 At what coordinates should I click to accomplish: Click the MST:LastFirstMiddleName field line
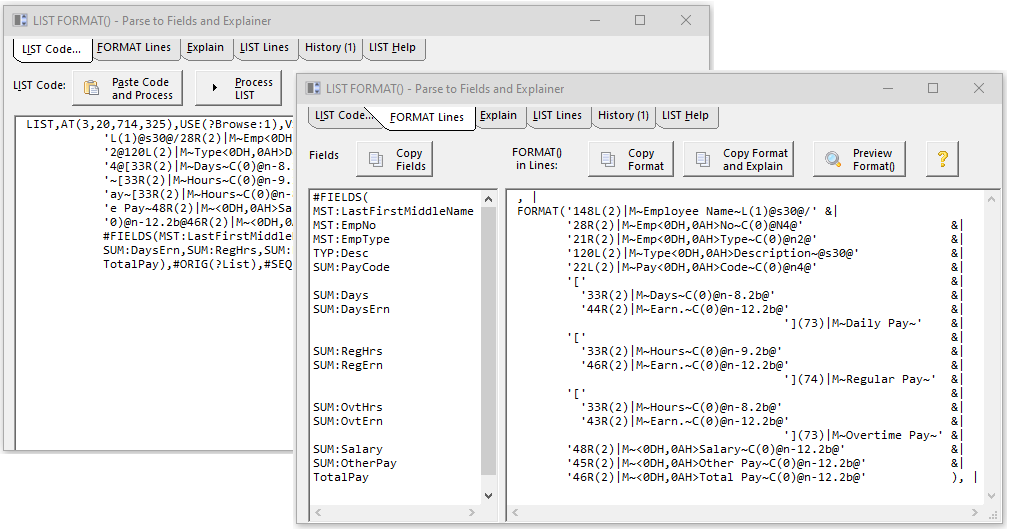(393, 211)
